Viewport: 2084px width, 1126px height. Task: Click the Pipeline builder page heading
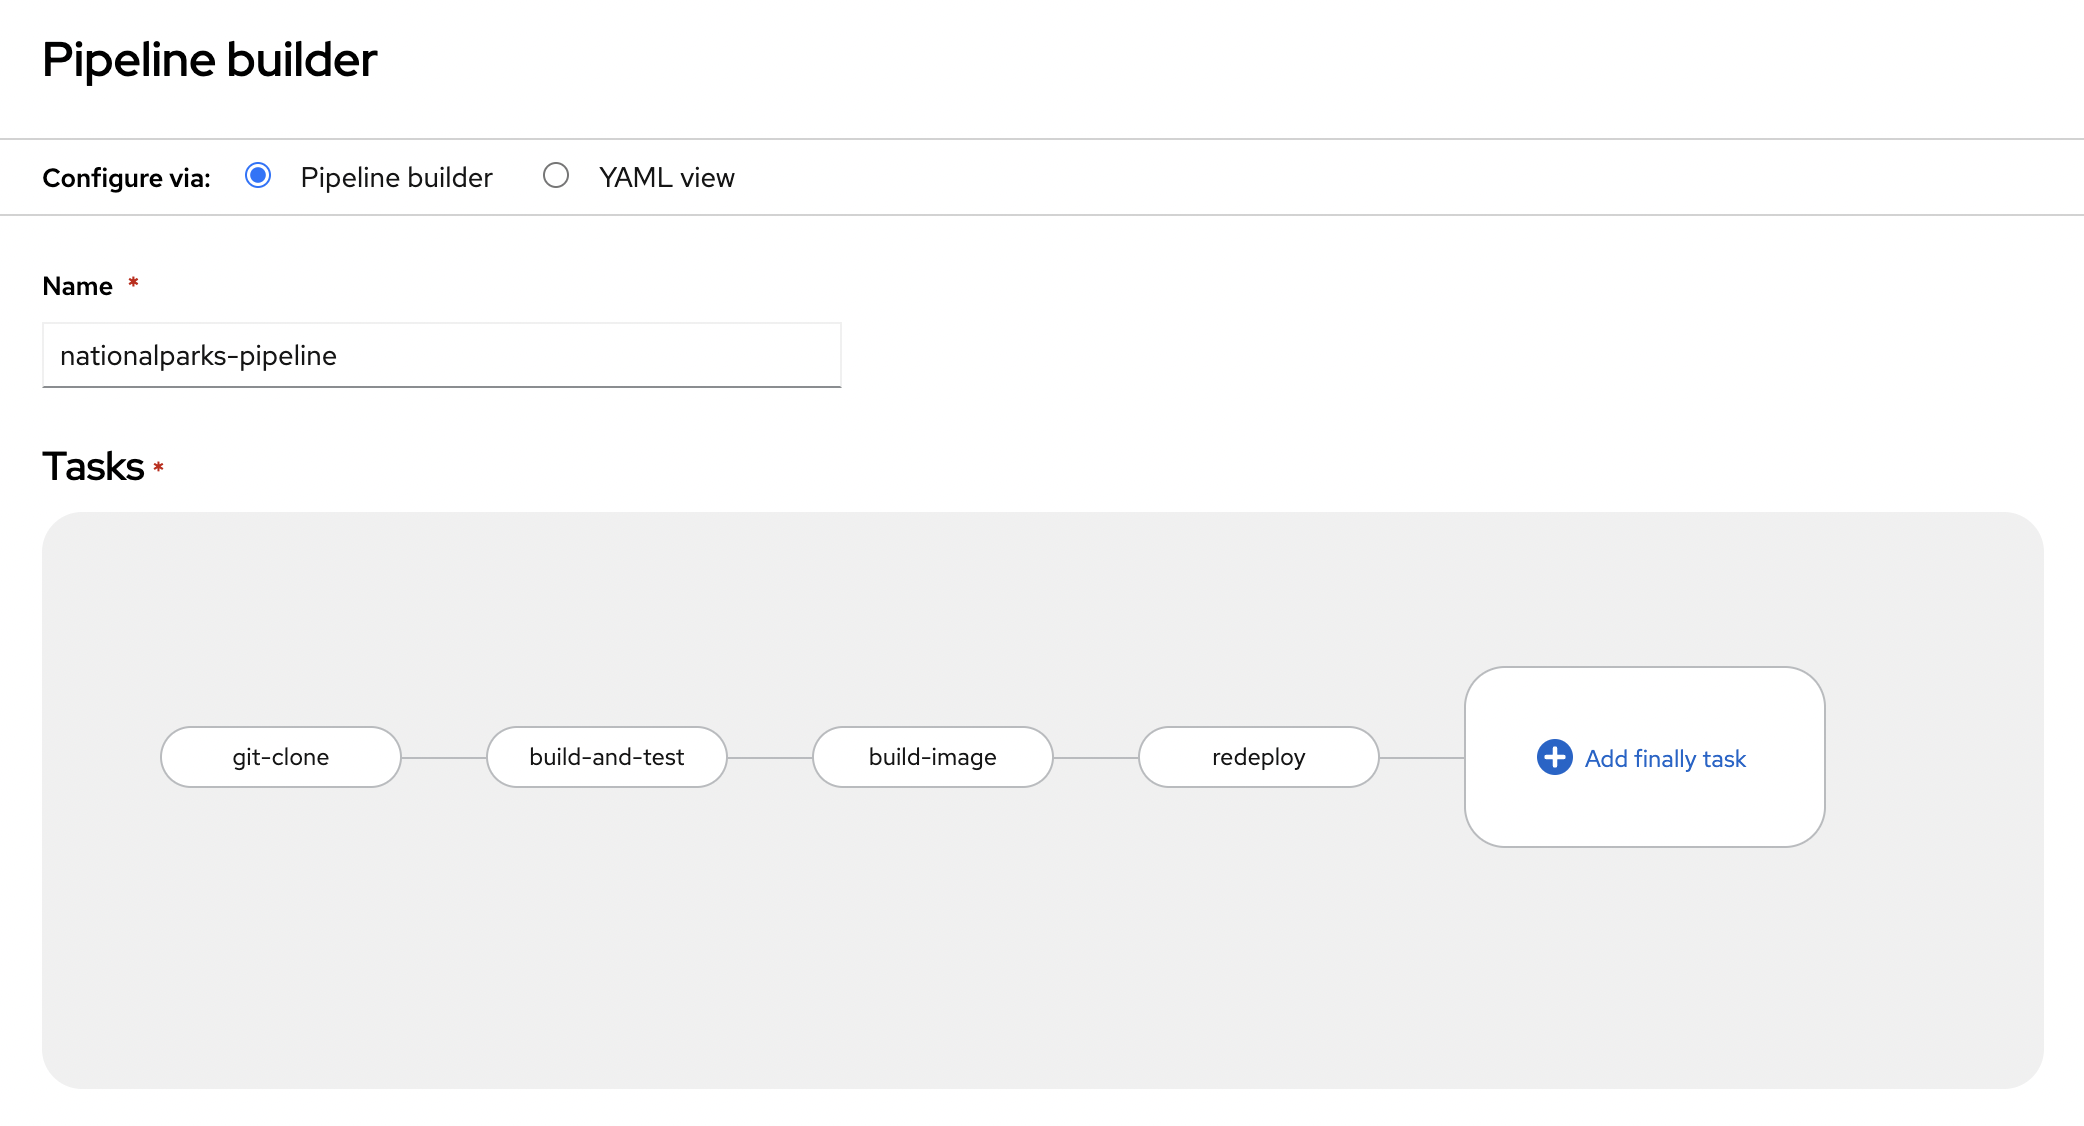click(x=209, y=60)
